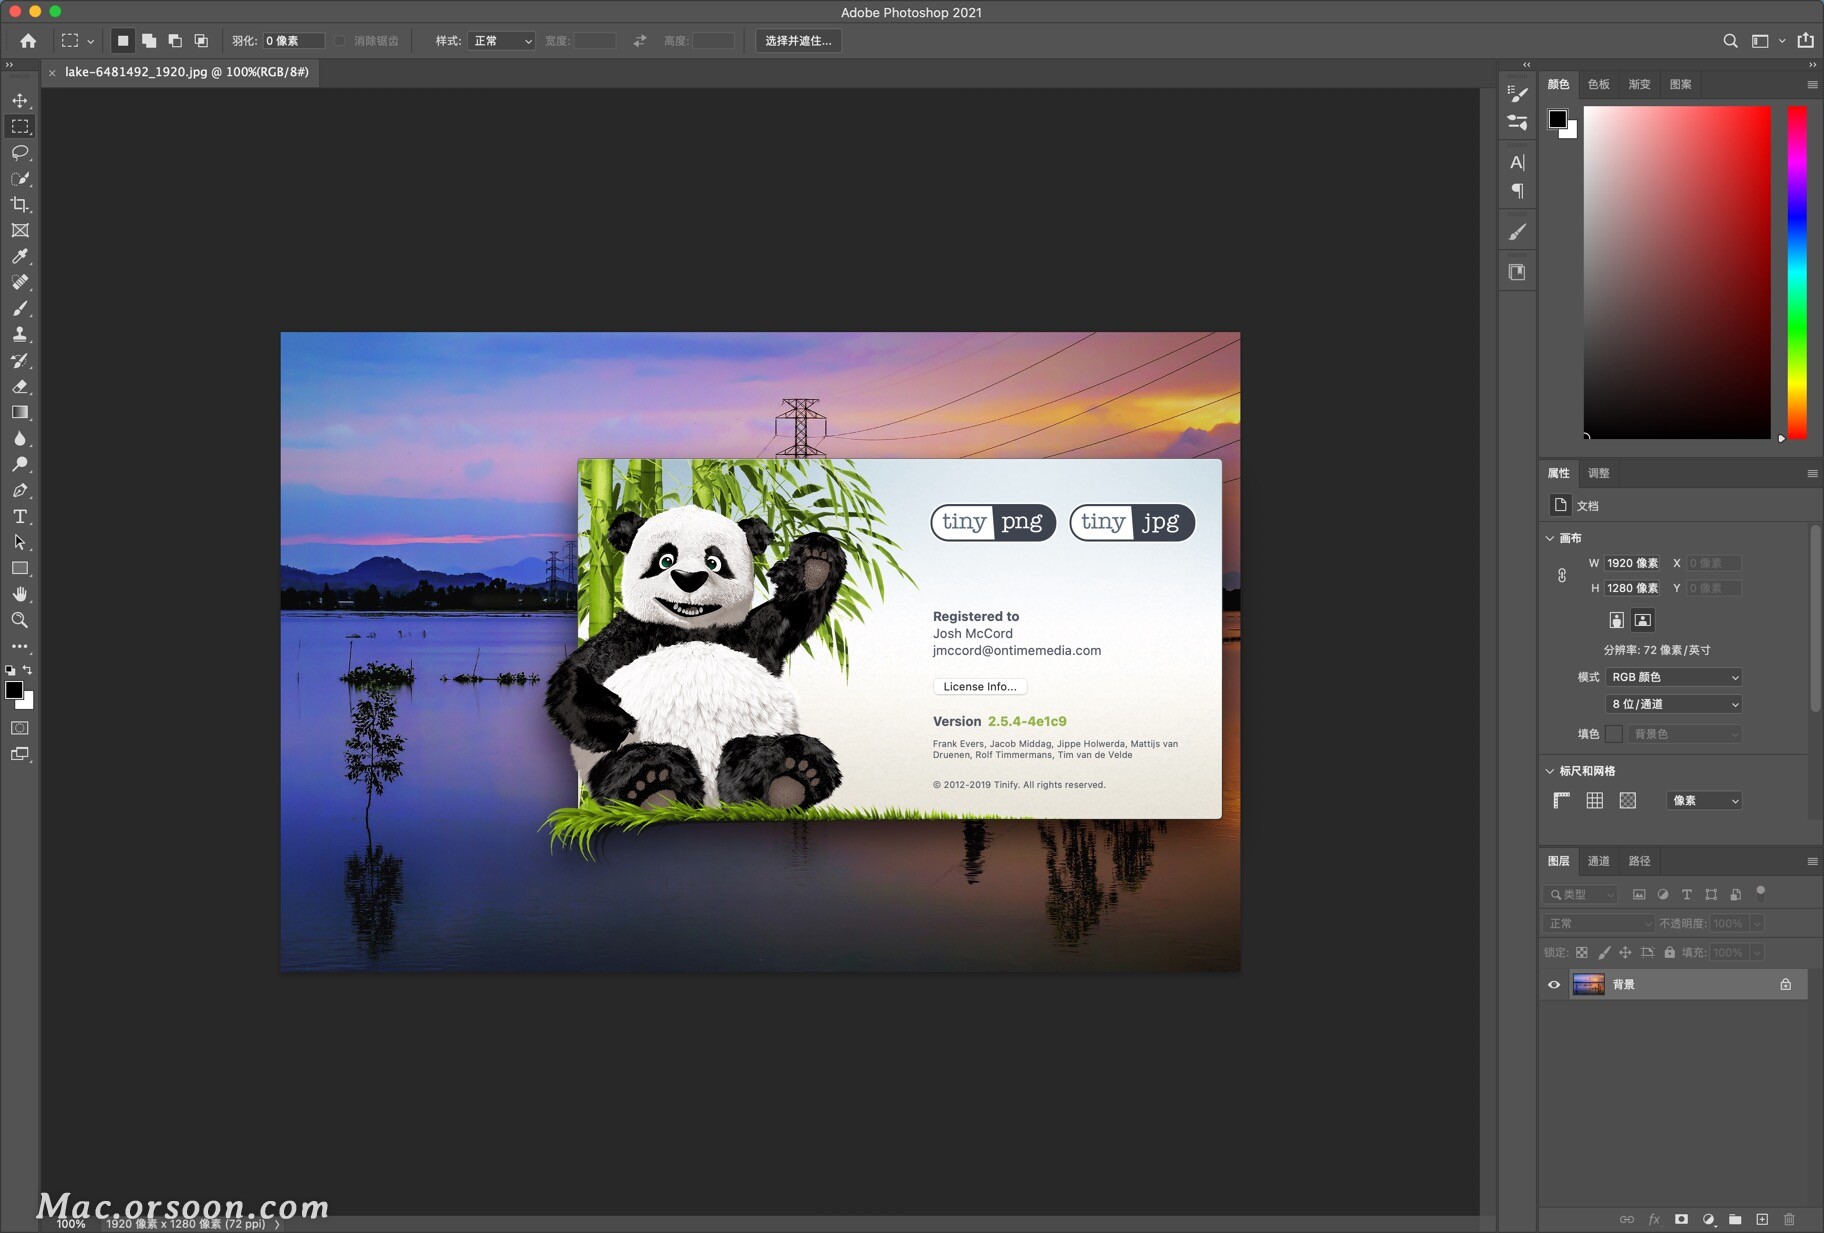Screen dimensions: 1824x1233
Task: Select the Spot Healing Brush tool
Action: [20, 282]
